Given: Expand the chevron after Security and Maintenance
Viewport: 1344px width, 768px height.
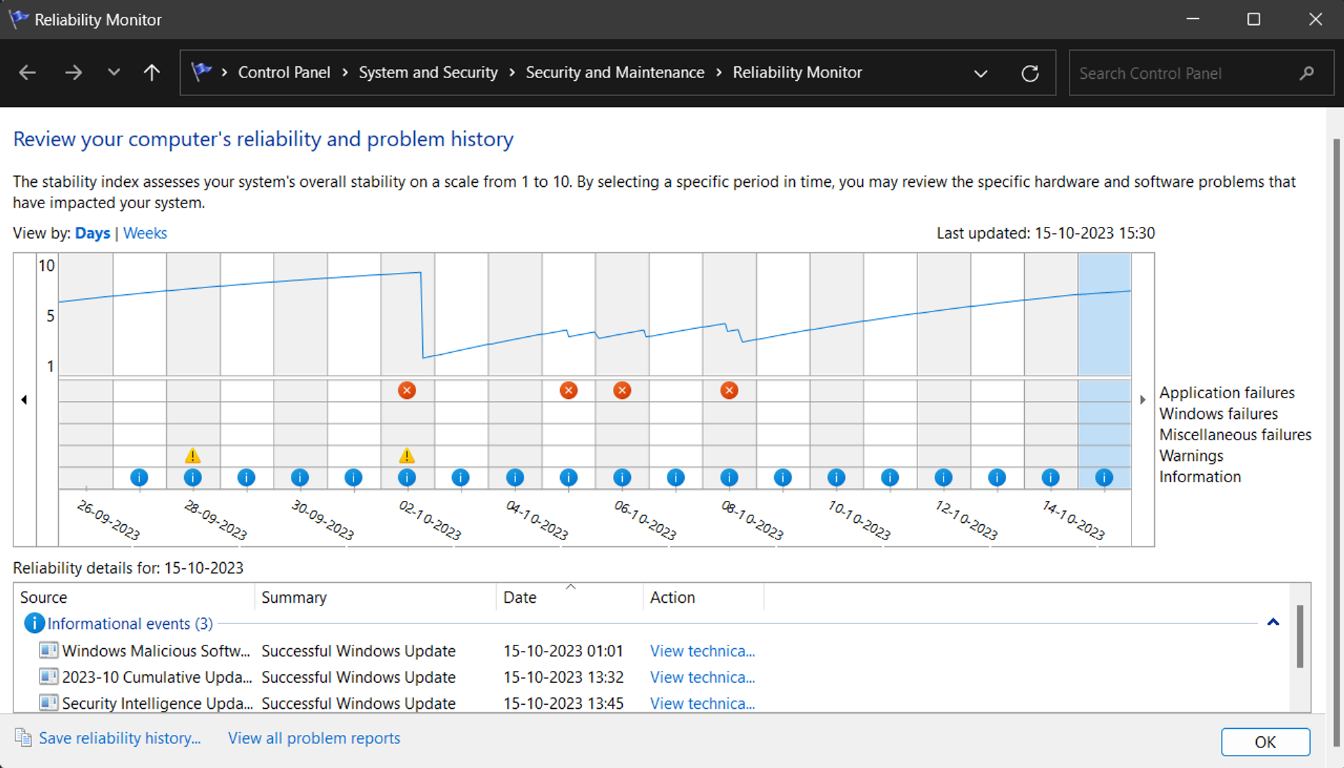Looking at the screenshot, I should (719, 73).
